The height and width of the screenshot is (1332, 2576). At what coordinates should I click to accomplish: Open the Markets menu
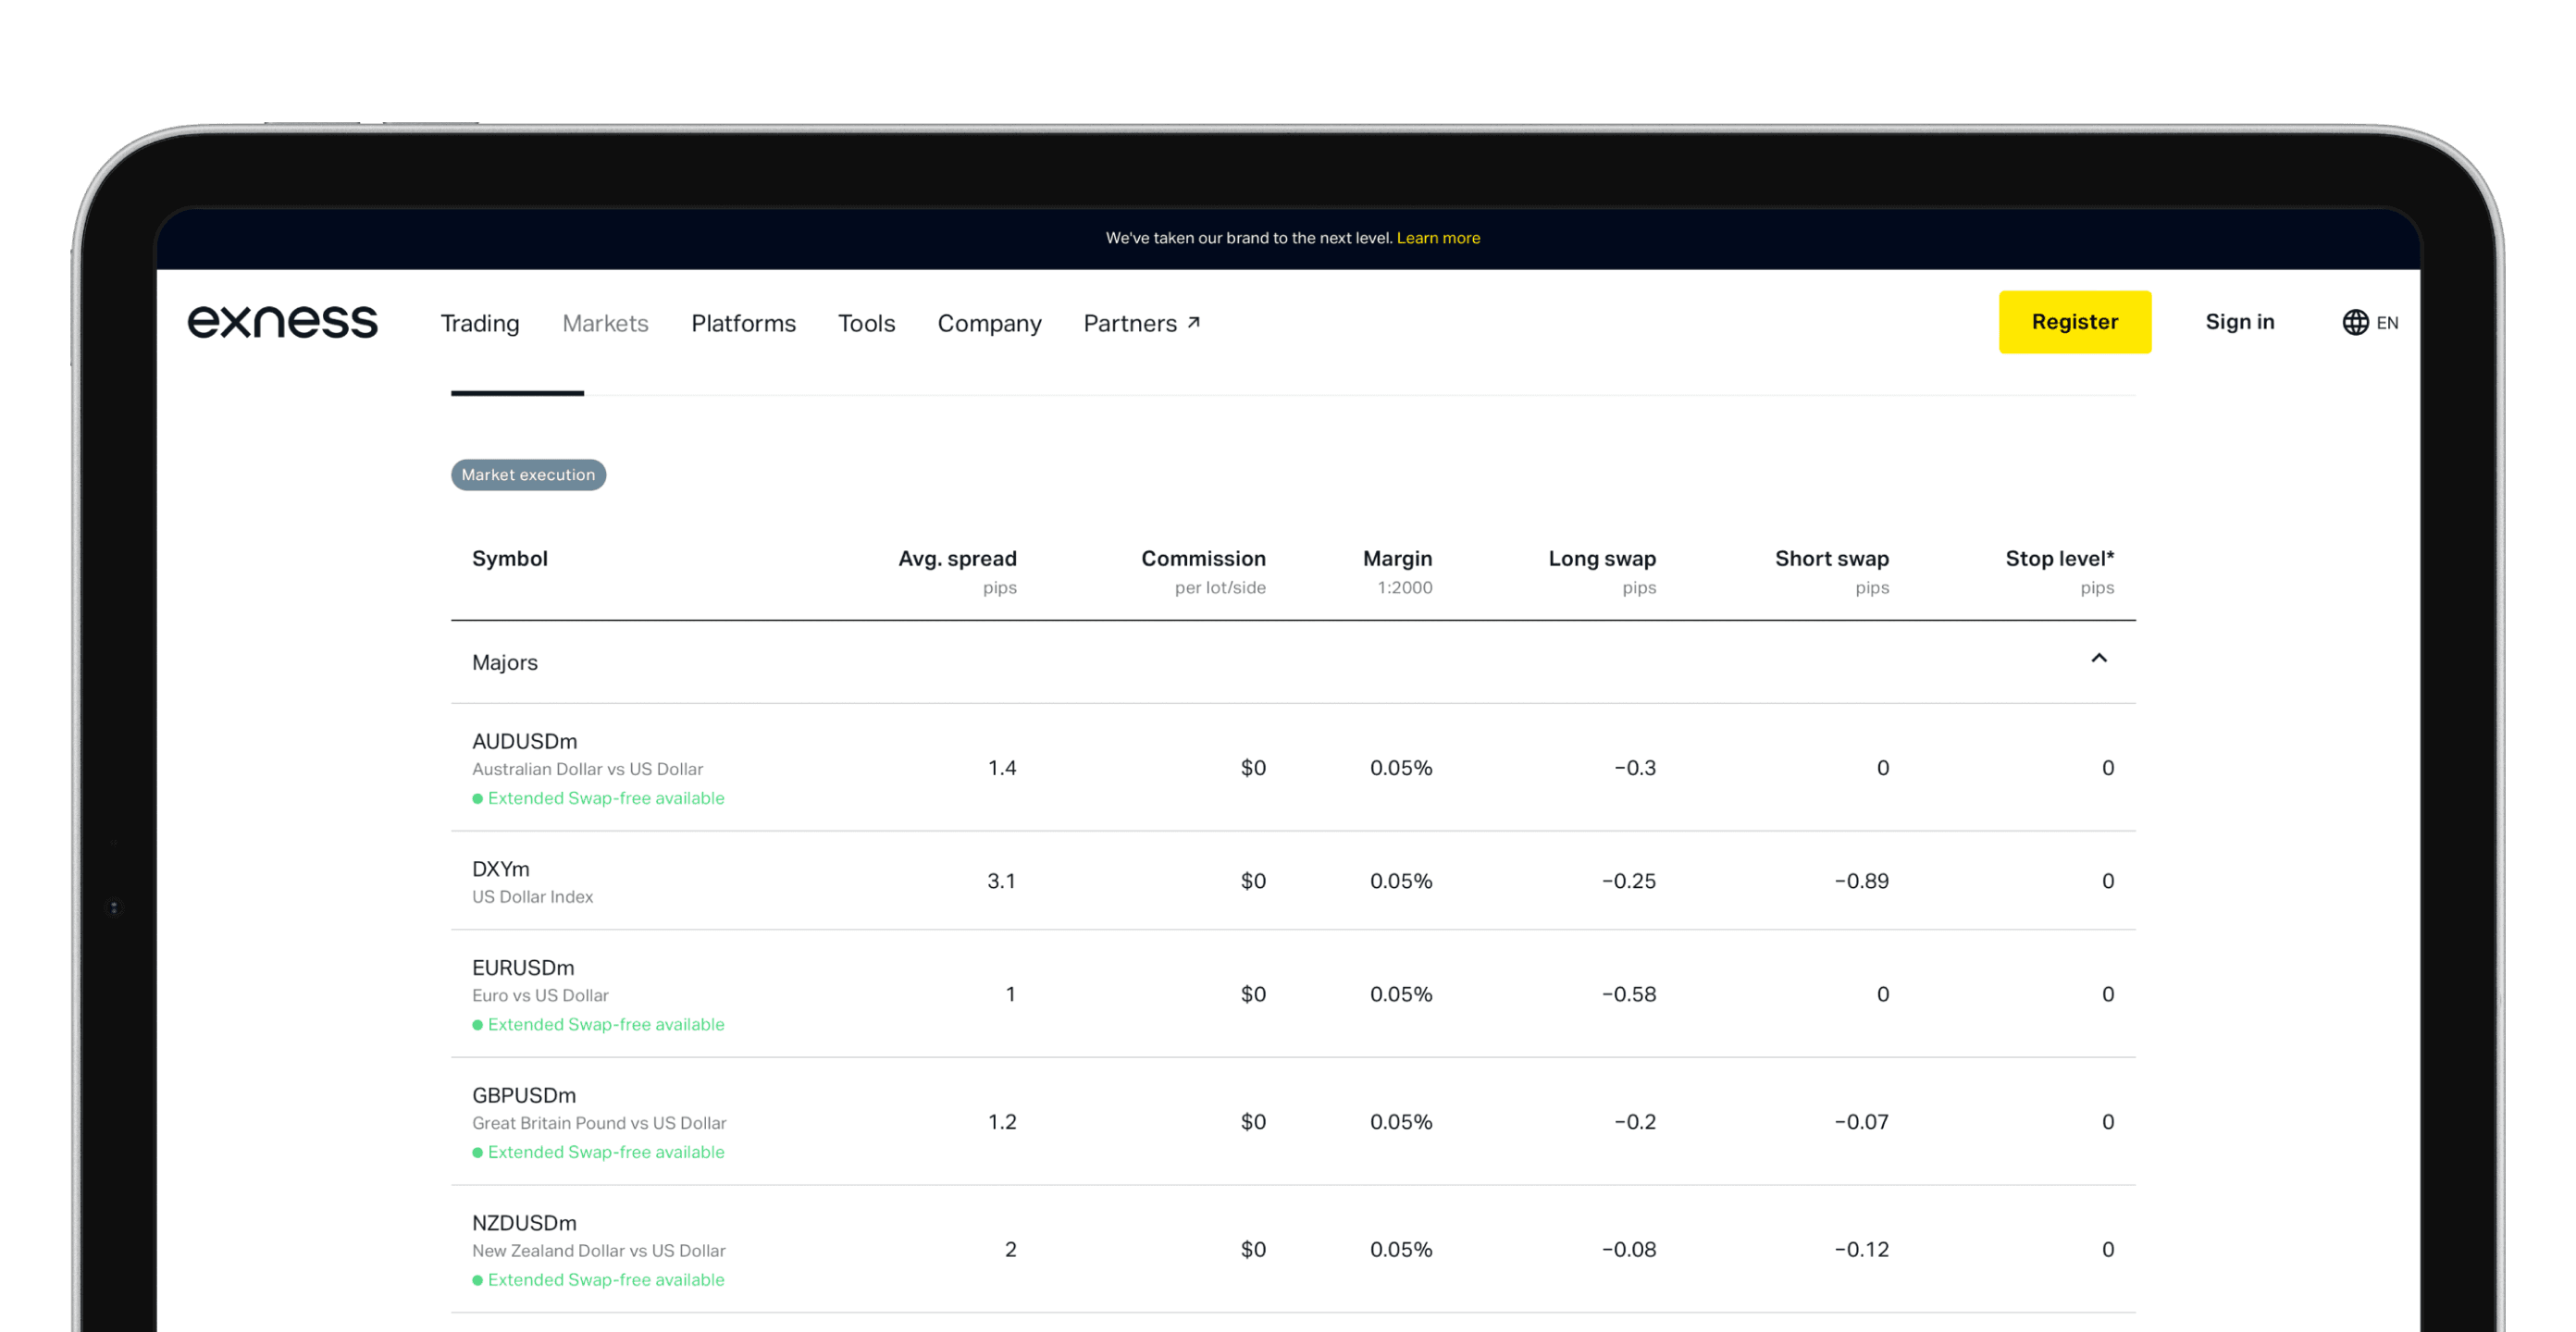(x=605, y=323)
